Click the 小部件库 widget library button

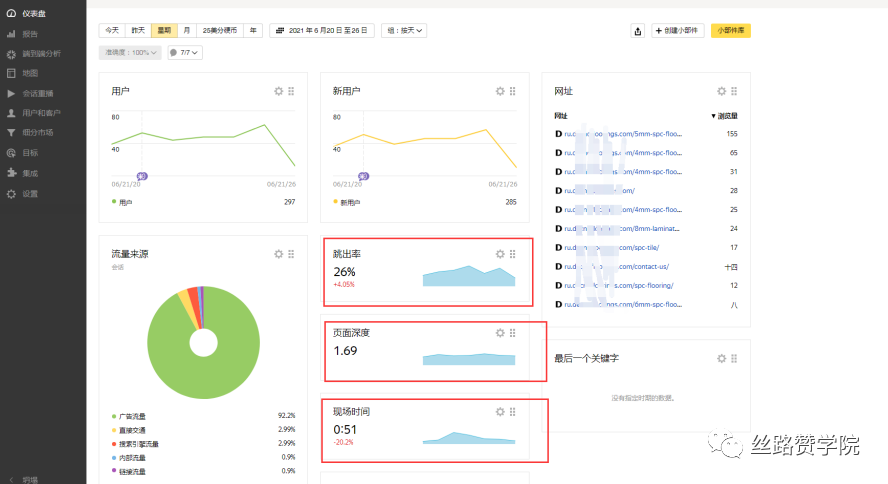[x=731, y=31]
